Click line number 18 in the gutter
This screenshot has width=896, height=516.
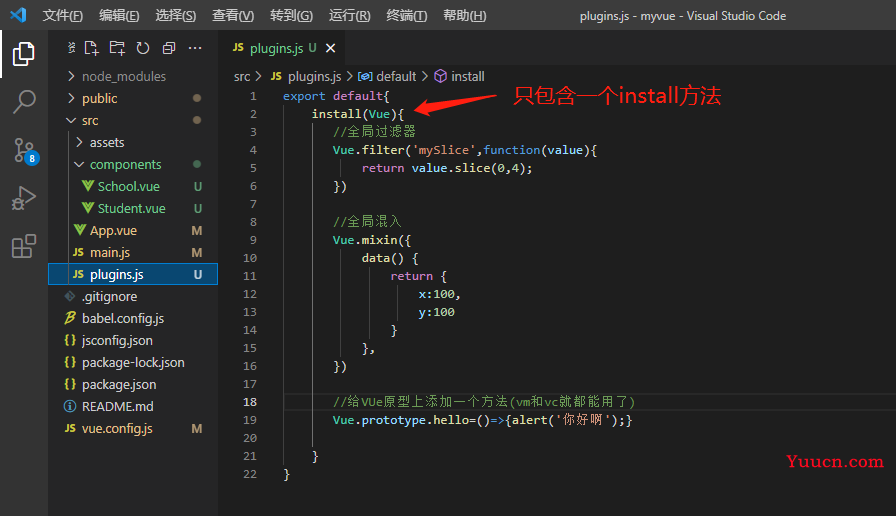(250, 402)
